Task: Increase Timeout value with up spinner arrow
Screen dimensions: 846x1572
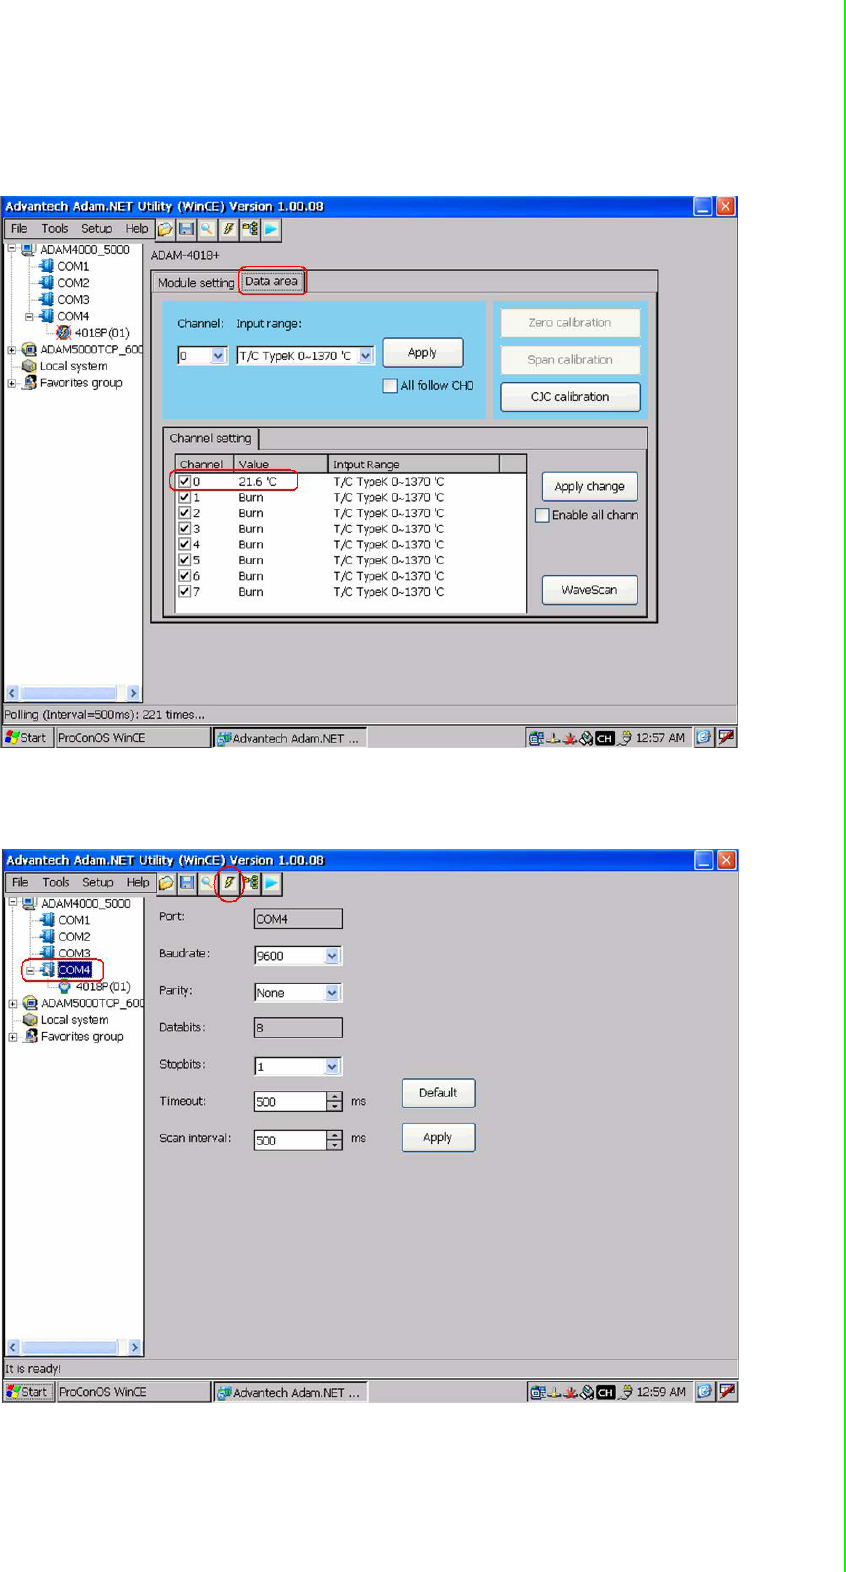Action: [x=334, y=1097]
